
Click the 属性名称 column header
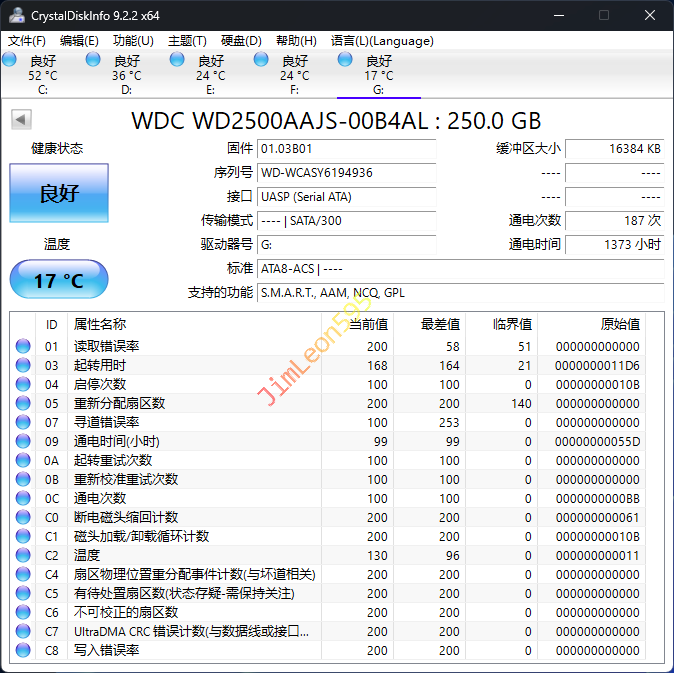(x=100, y=324)
